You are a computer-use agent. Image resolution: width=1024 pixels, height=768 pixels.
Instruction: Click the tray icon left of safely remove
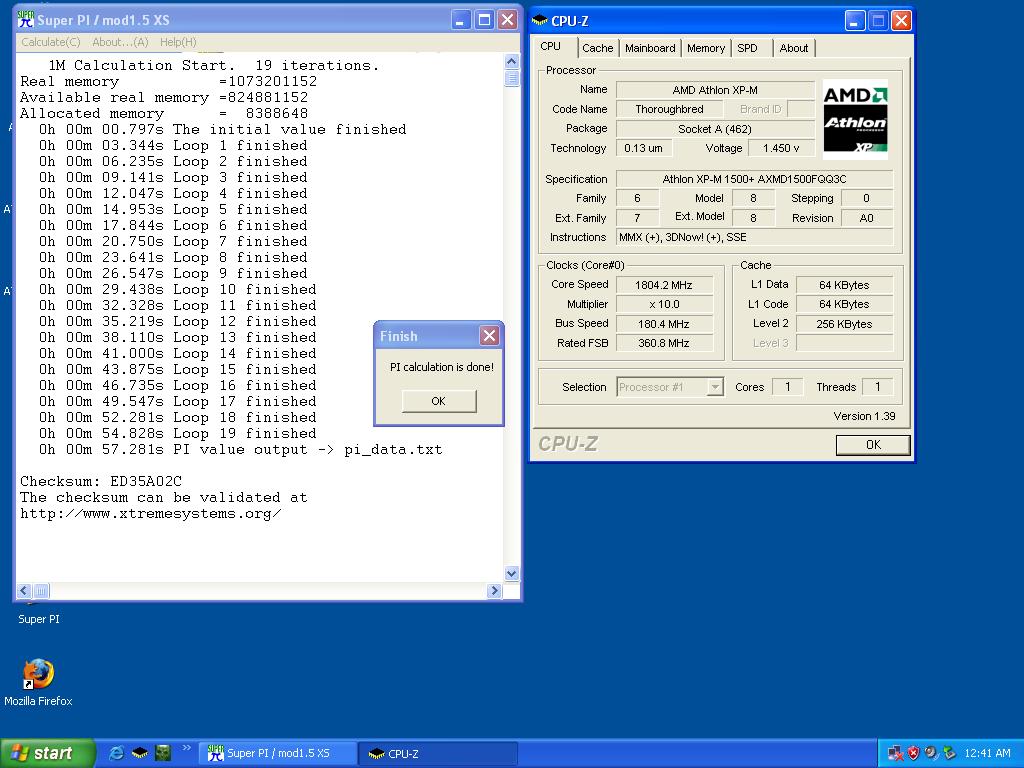pos(931,753)
